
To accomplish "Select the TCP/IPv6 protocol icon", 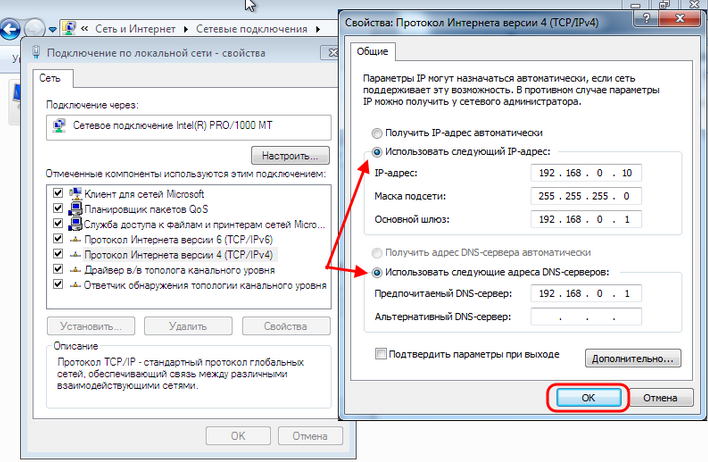I will [75, 240].
